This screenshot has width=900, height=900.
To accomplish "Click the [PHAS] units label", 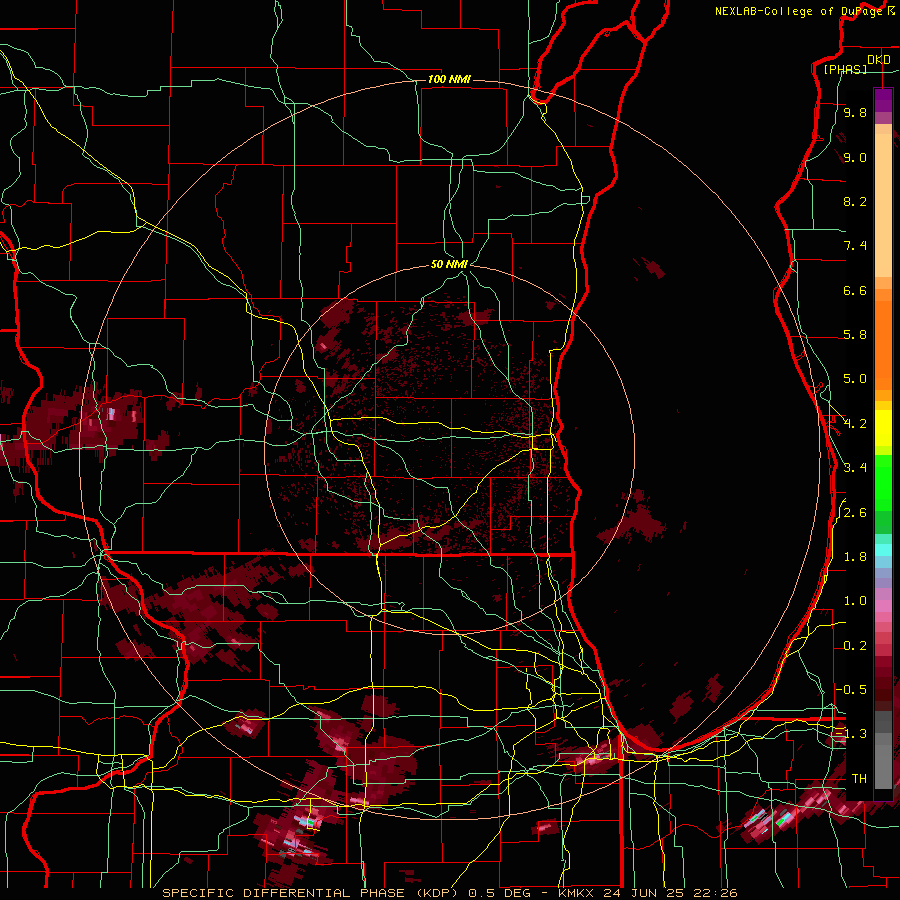I will coord(845,69).
